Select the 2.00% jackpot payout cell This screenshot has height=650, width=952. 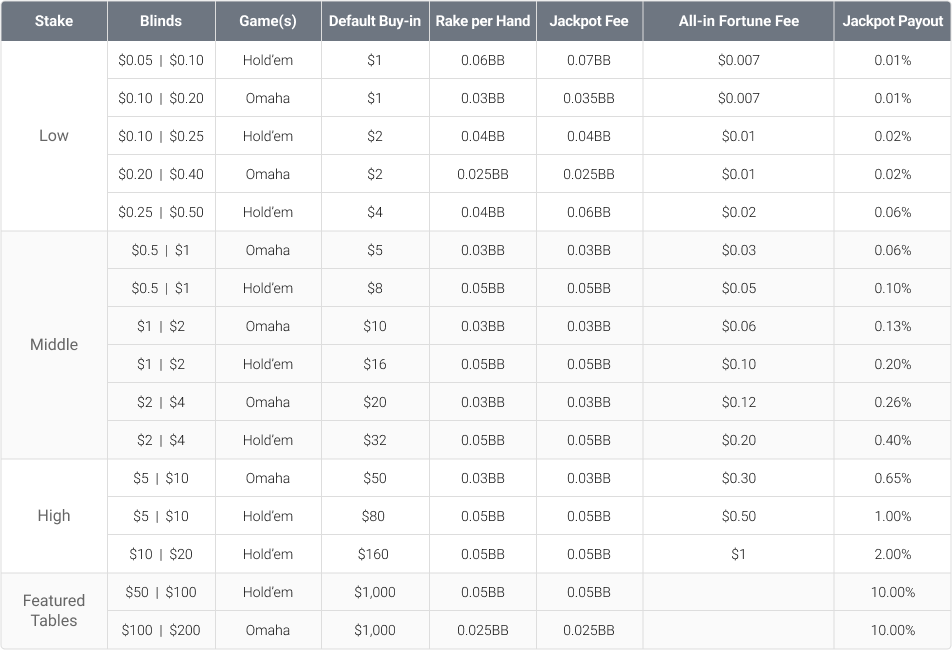[x=891, y=554]
